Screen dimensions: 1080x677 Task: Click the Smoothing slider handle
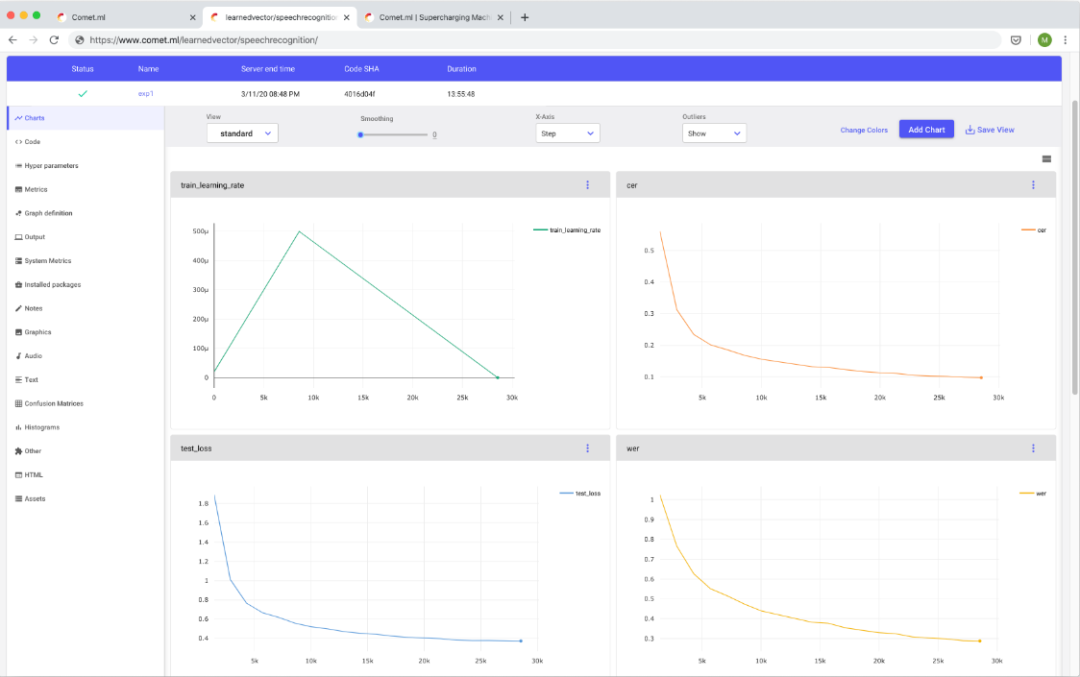coord(360,135)
